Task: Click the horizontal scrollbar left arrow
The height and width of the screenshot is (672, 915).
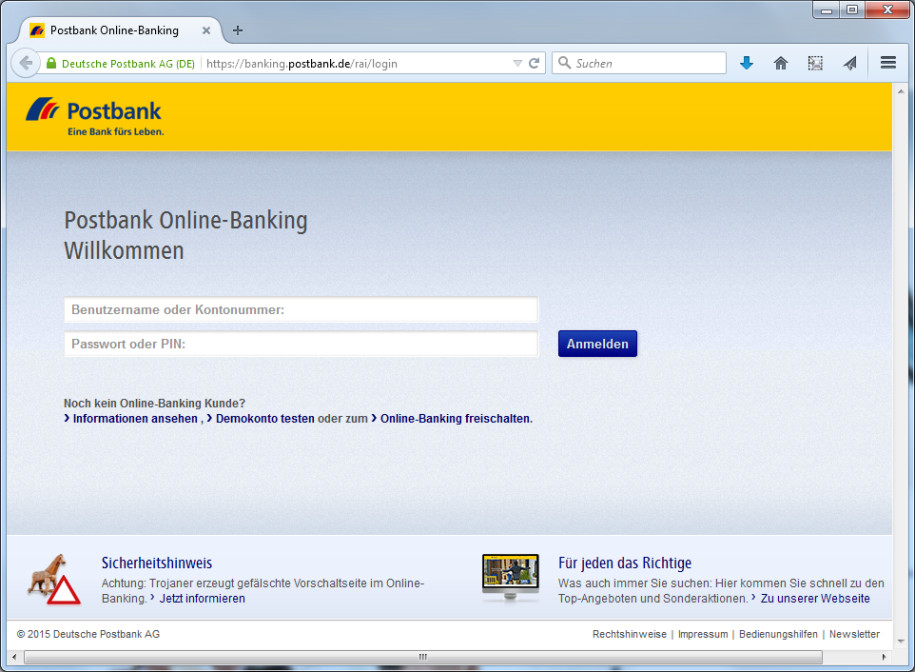Action: click(x=15, y=657)
